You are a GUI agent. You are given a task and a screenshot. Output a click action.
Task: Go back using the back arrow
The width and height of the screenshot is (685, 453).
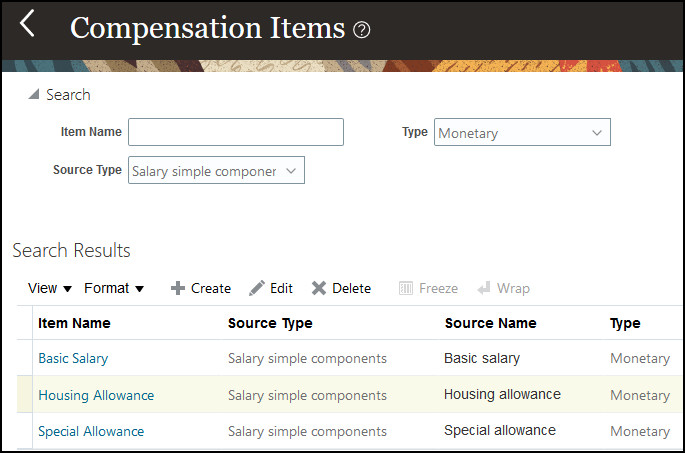coord(27,24)
